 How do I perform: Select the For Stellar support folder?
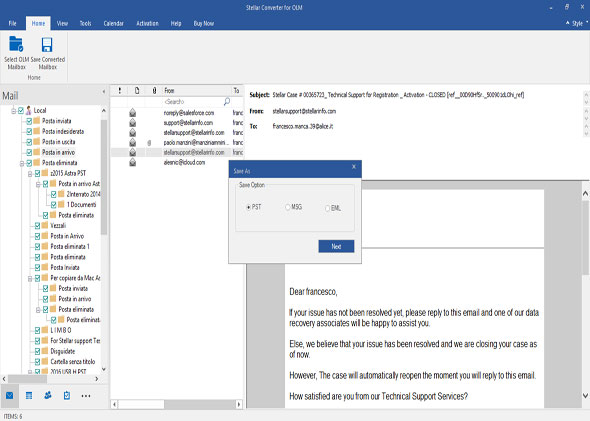click(x=75, y=340)
